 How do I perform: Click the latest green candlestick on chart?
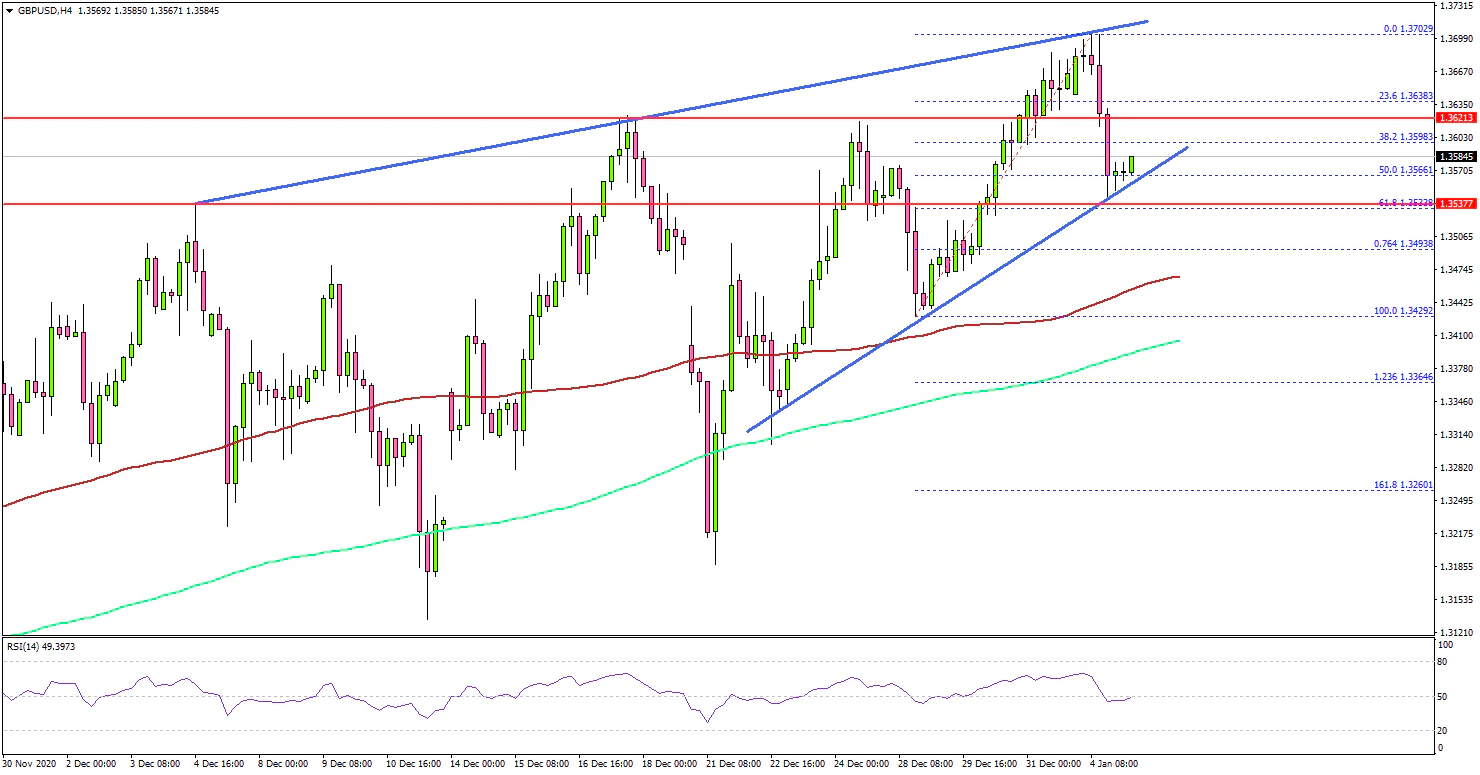pos(1132,164)
